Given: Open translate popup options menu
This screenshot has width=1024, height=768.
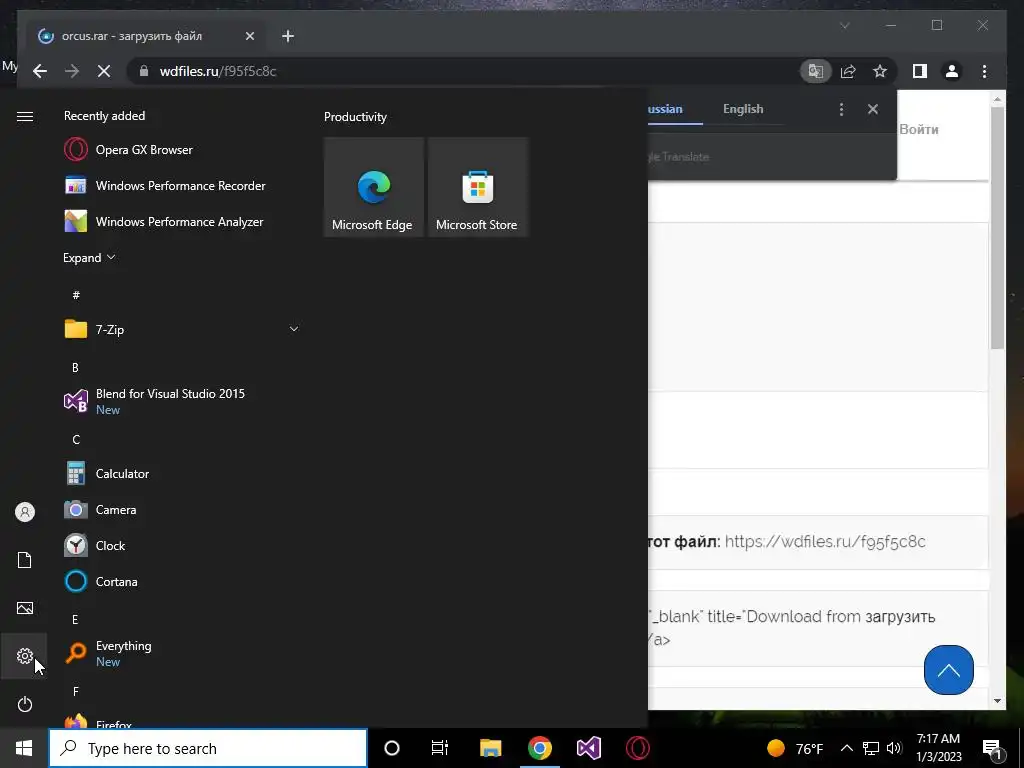Looking at the screenshot, I should coord(841,109).
